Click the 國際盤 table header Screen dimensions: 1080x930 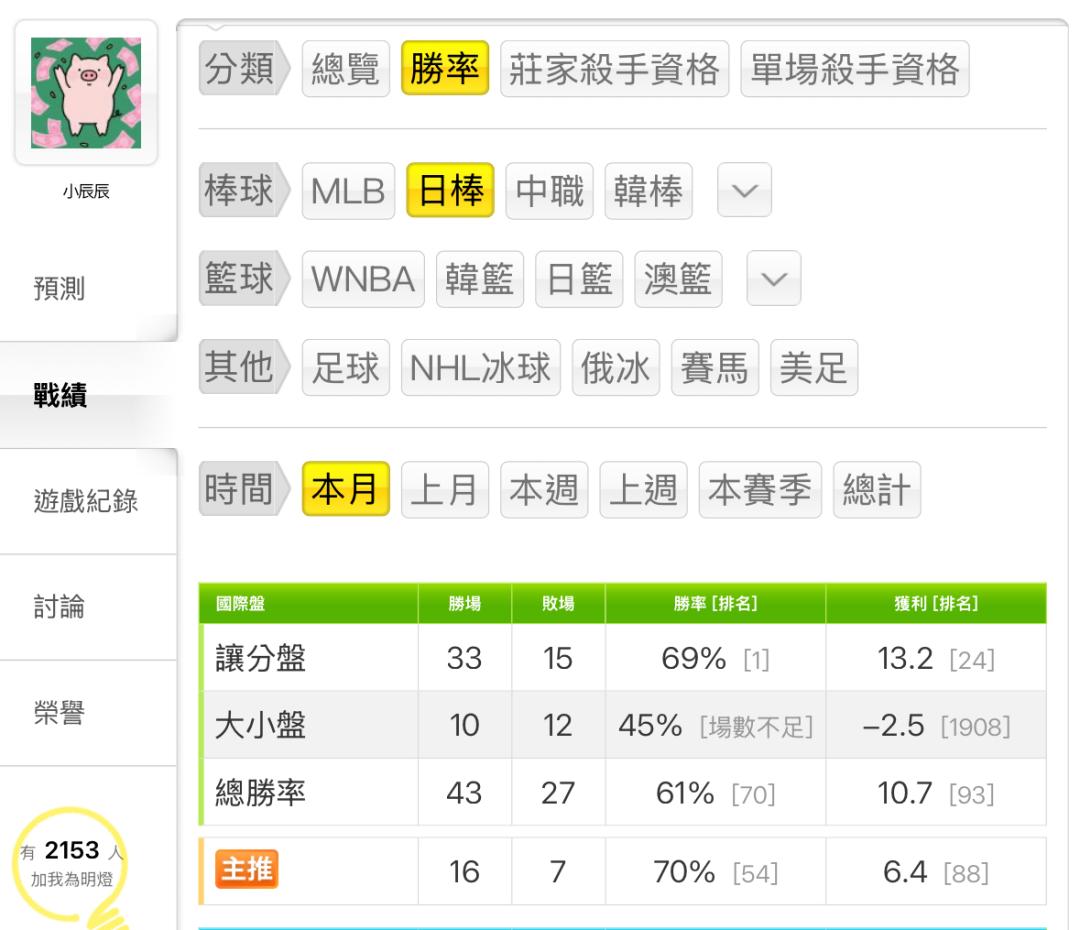pyautogui.click(x=240, y=604)
